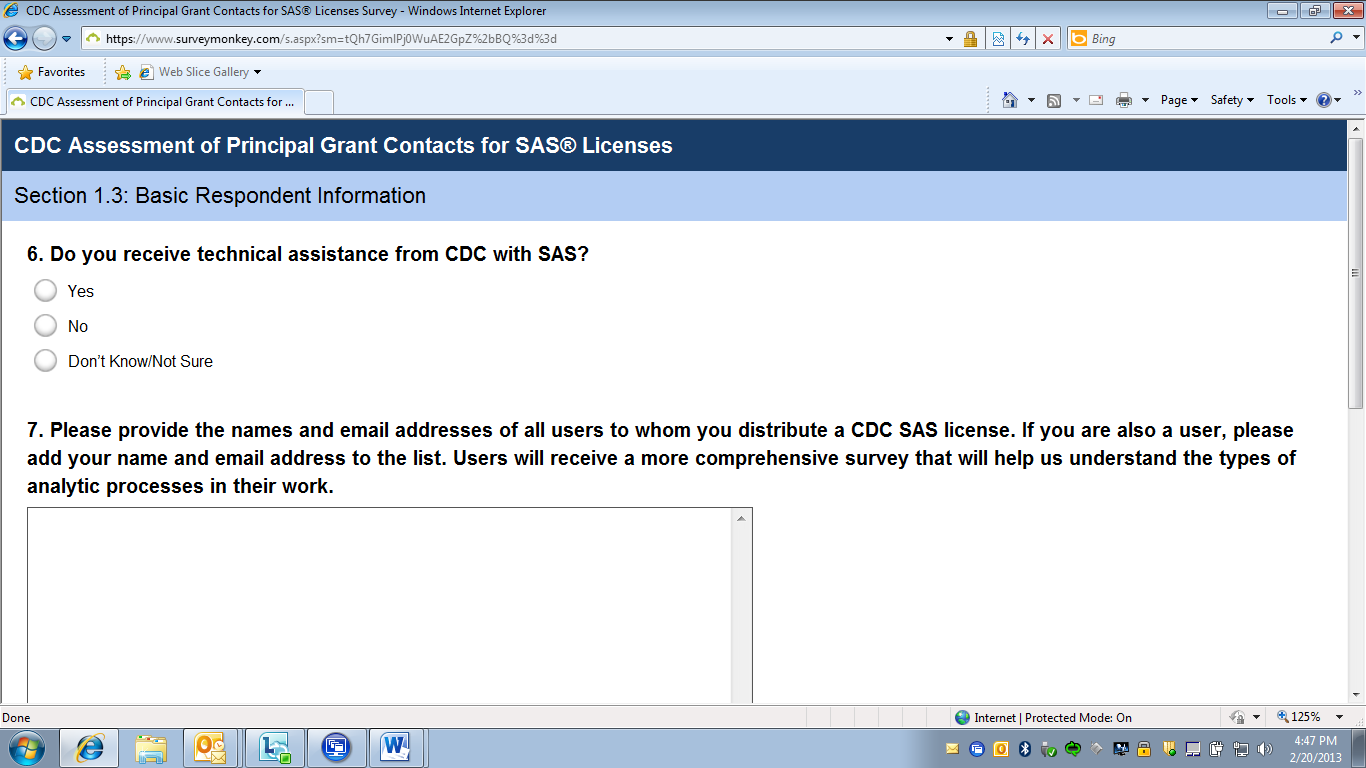The image size is (1366, 768).
Task: Click the security lock icon in address bar
Action: (x=970, y=39)
